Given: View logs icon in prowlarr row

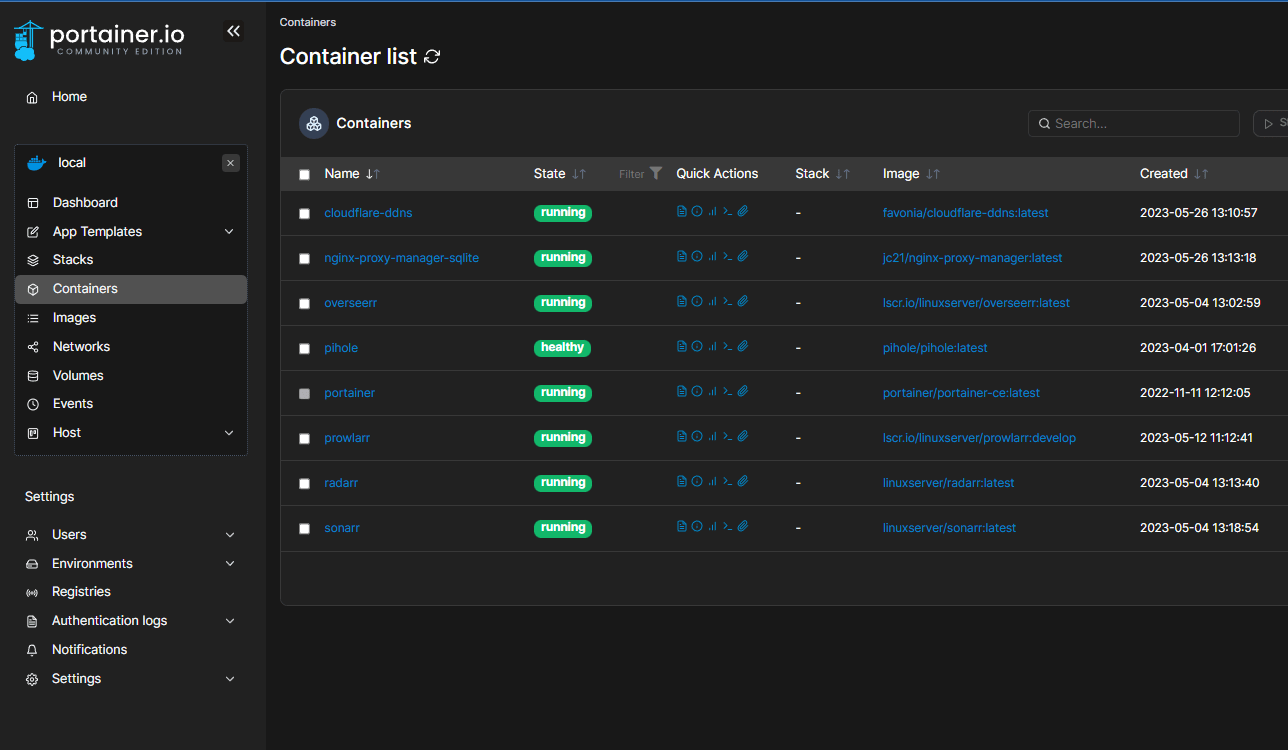Looking at the screenshot, I should coord(682,437).
